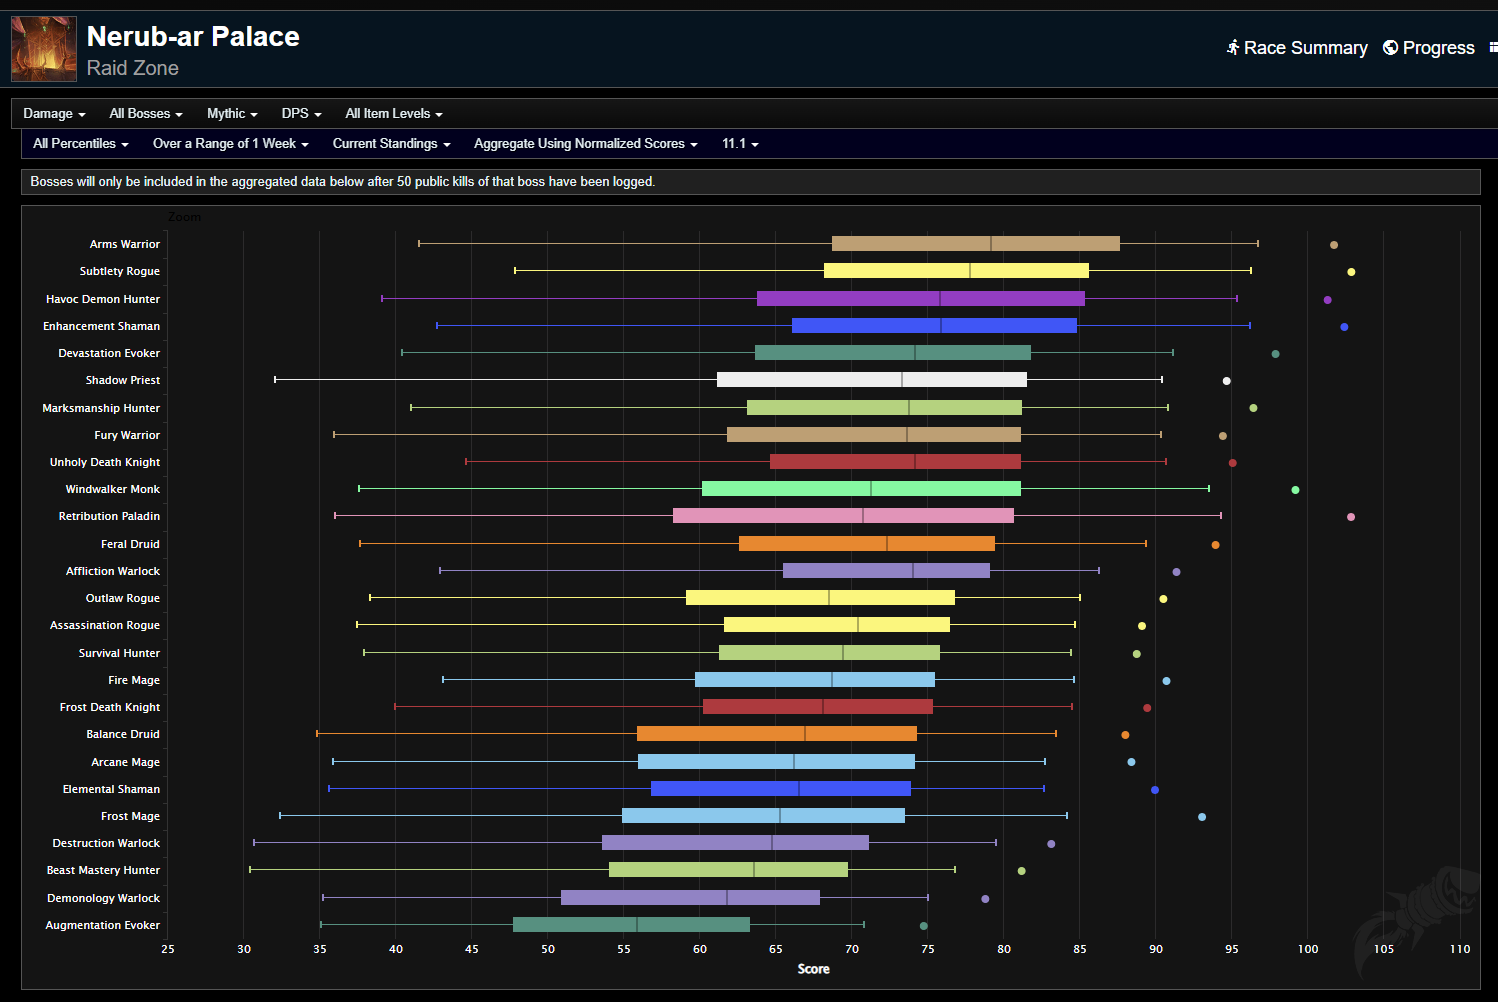1498x1002 pixels.
Task: Click the globe icon next to Progress
Action: coord(1390,48)
